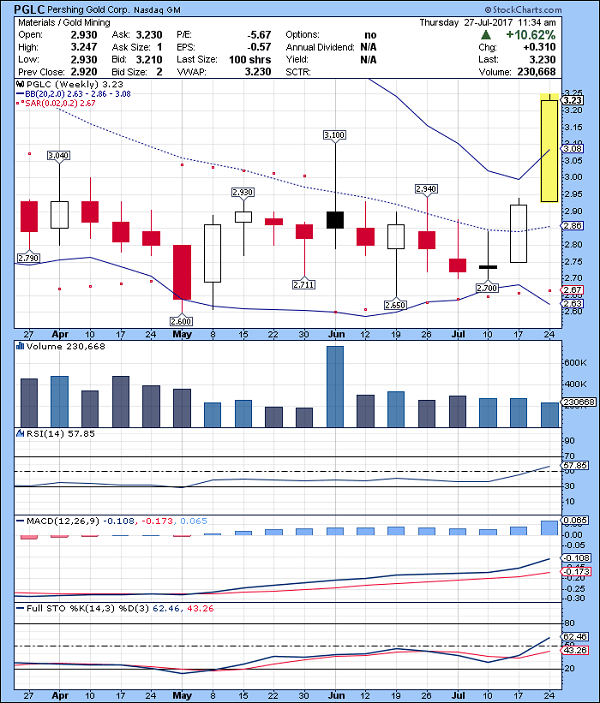Click the 2.930 callout above mid-May candle
Image resolution: width=600 pixels, height=703 pixels.
pyautogui.click(x=243, y=192)
